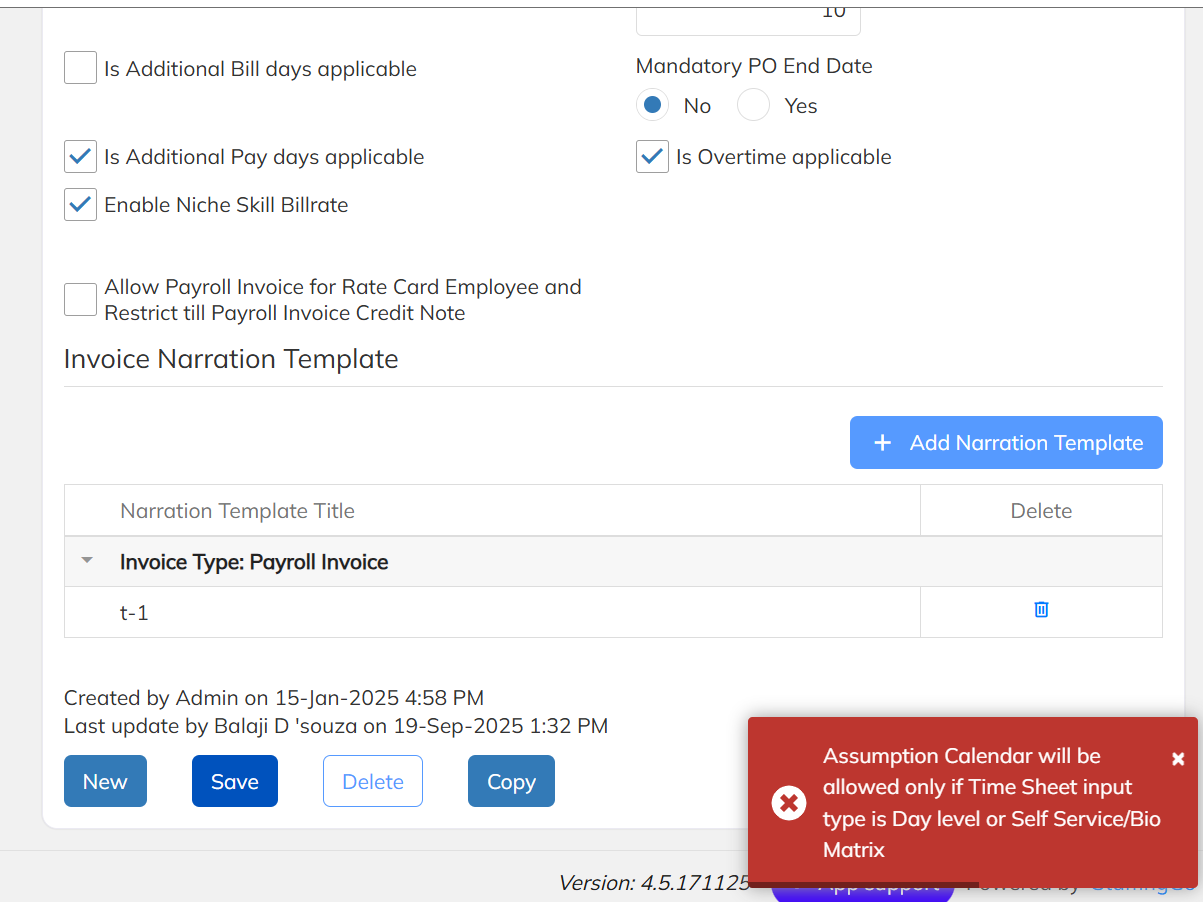Uncheck Is Additional Pay days applicable
Screen dimensions: 1203x902
(80, 157)
